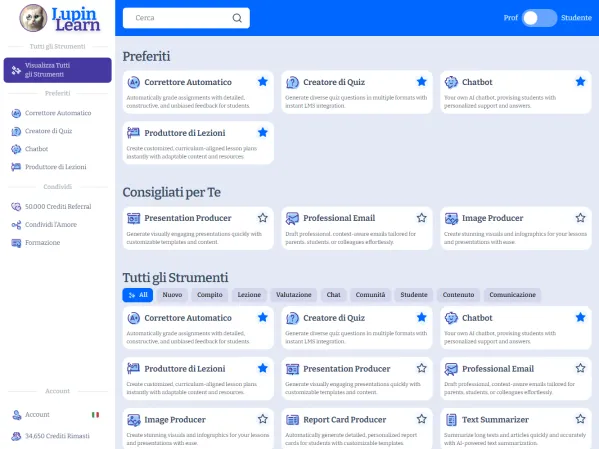
Task: Unfavorite Creatore di Quiz in Preferiti section
Action: coord(421,82)
